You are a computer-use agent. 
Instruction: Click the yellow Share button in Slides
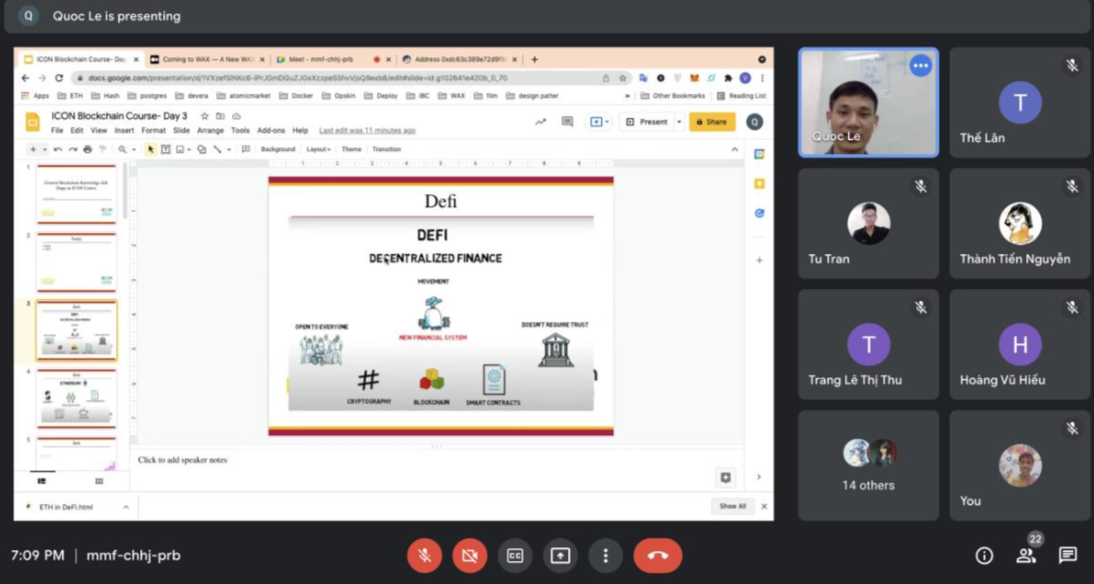tap(711, 122)
